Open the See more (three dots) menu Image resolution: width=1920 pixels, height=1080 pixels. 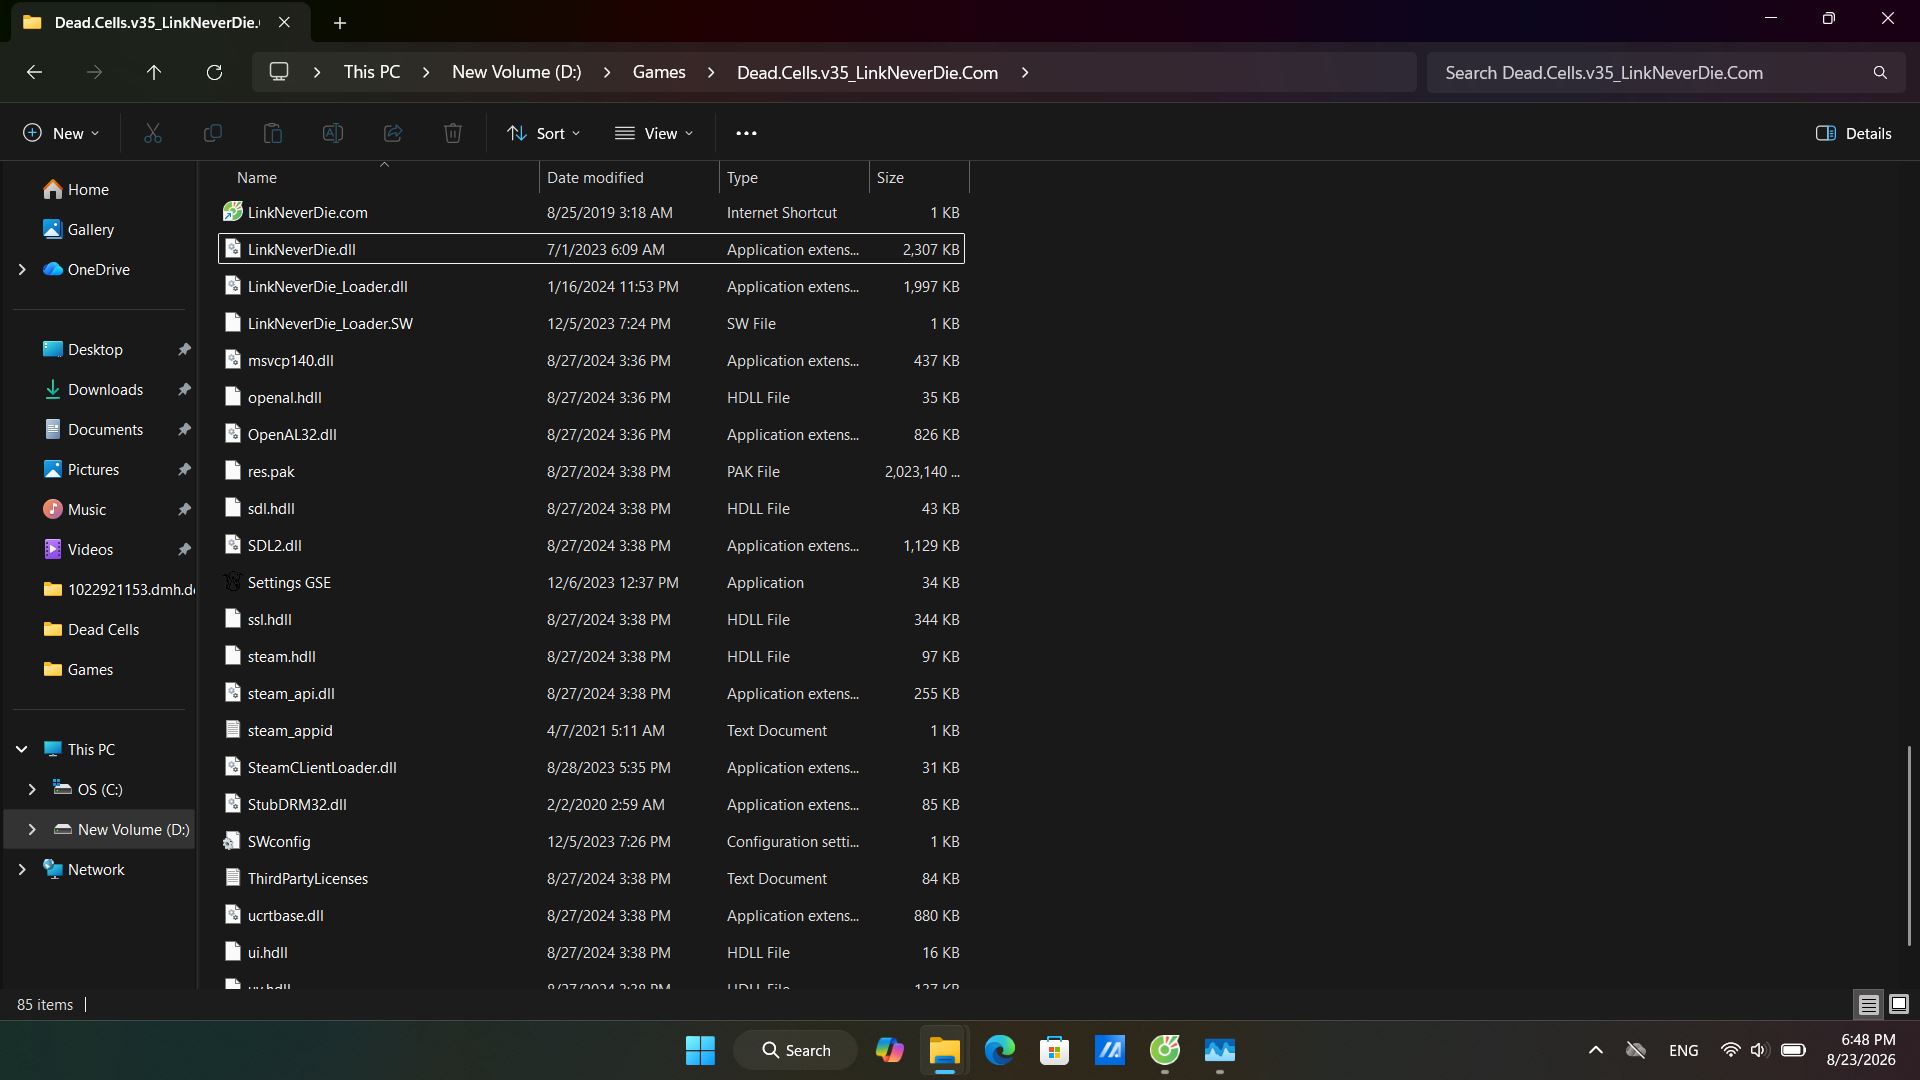click(x=746, y=133)
